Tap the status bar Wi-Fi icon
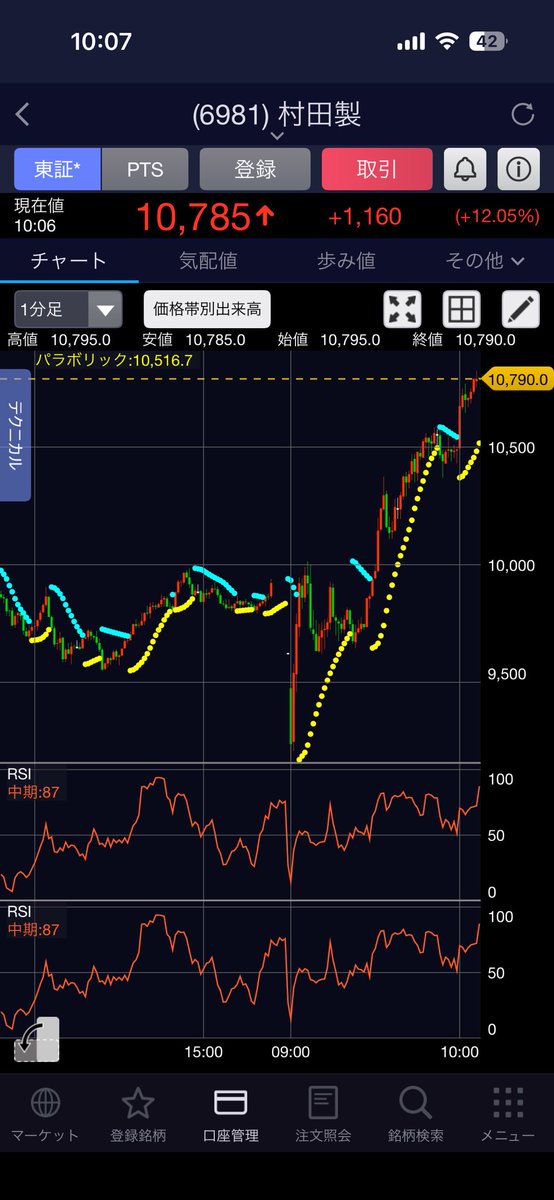This screenshot has height=1200, width=554. tap(447, 42)
